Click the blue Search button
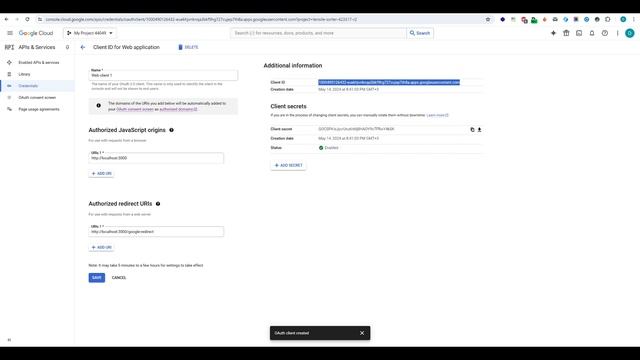This screenshot has width=640, height=360. click(x=420, y=33)
